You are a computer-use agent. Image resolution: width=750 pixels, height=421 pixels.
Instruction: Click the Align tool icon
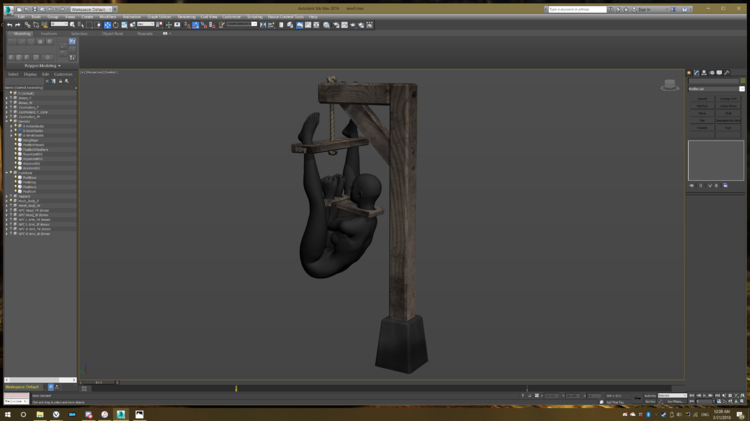coord(271,25)
